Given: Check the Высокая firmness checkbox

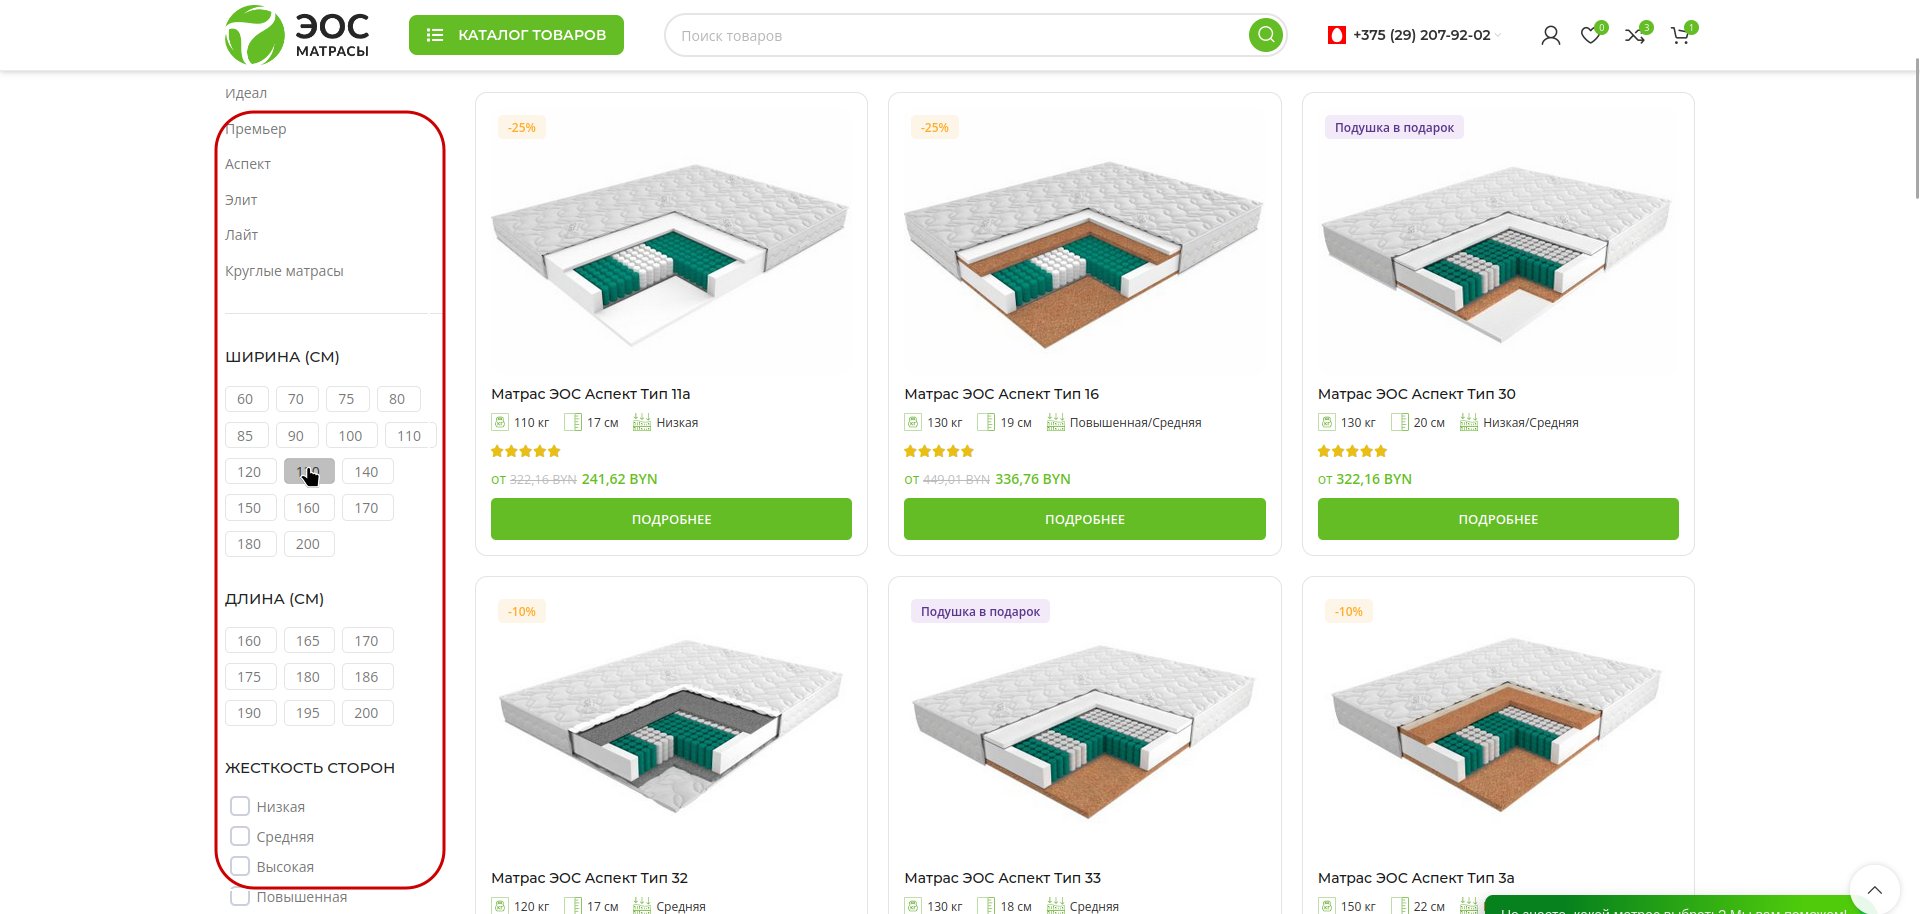Looking at the screenshot, I should (240, 866).
